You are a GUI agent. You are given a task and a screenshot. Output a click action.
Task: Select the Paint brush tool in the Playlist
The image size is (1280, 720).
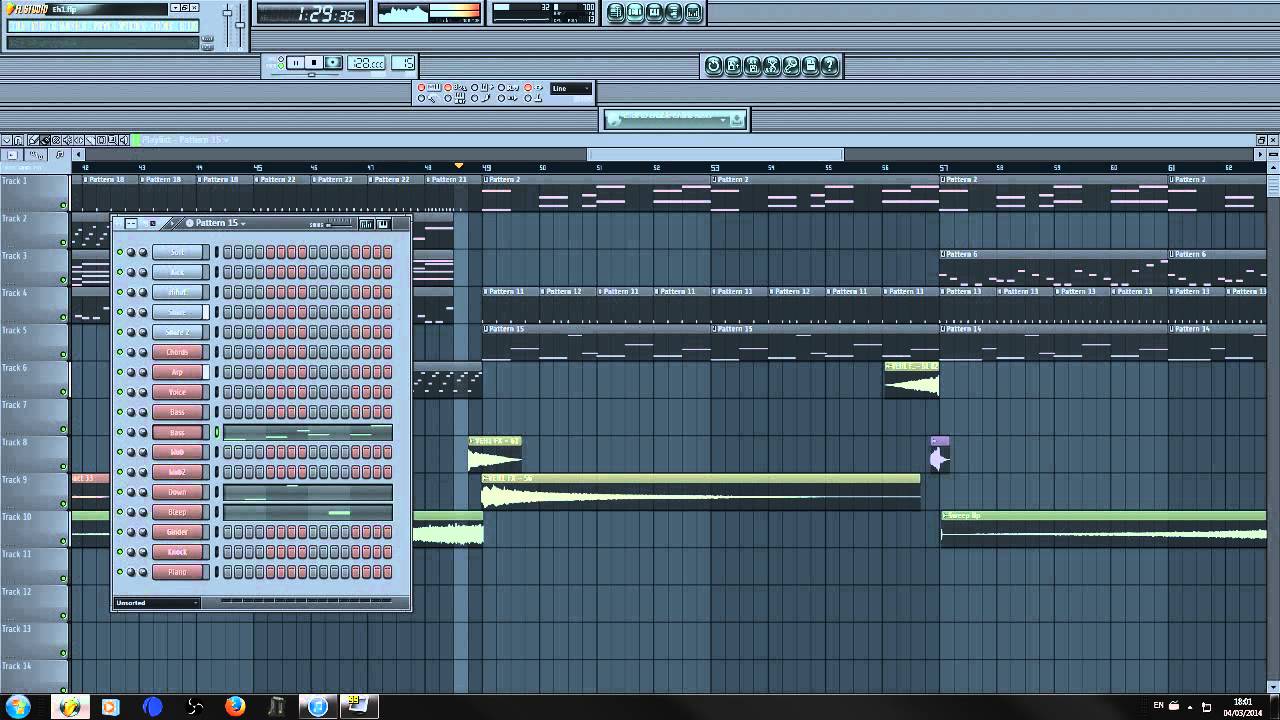coord(45,140)
